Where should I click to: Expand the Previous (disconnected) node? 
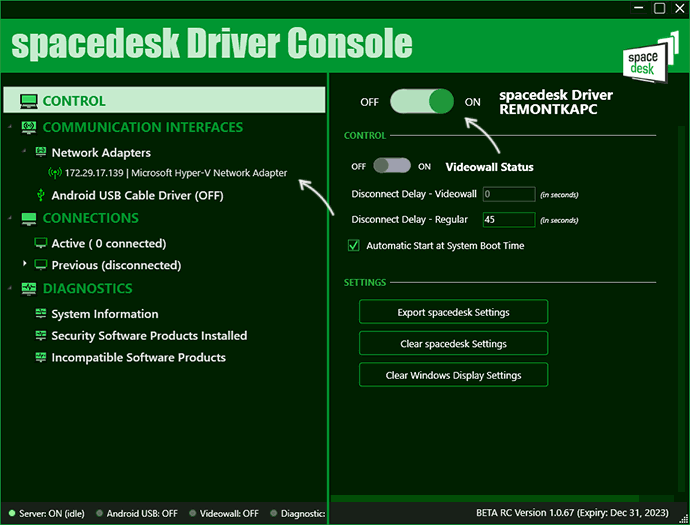pos(25,264)
